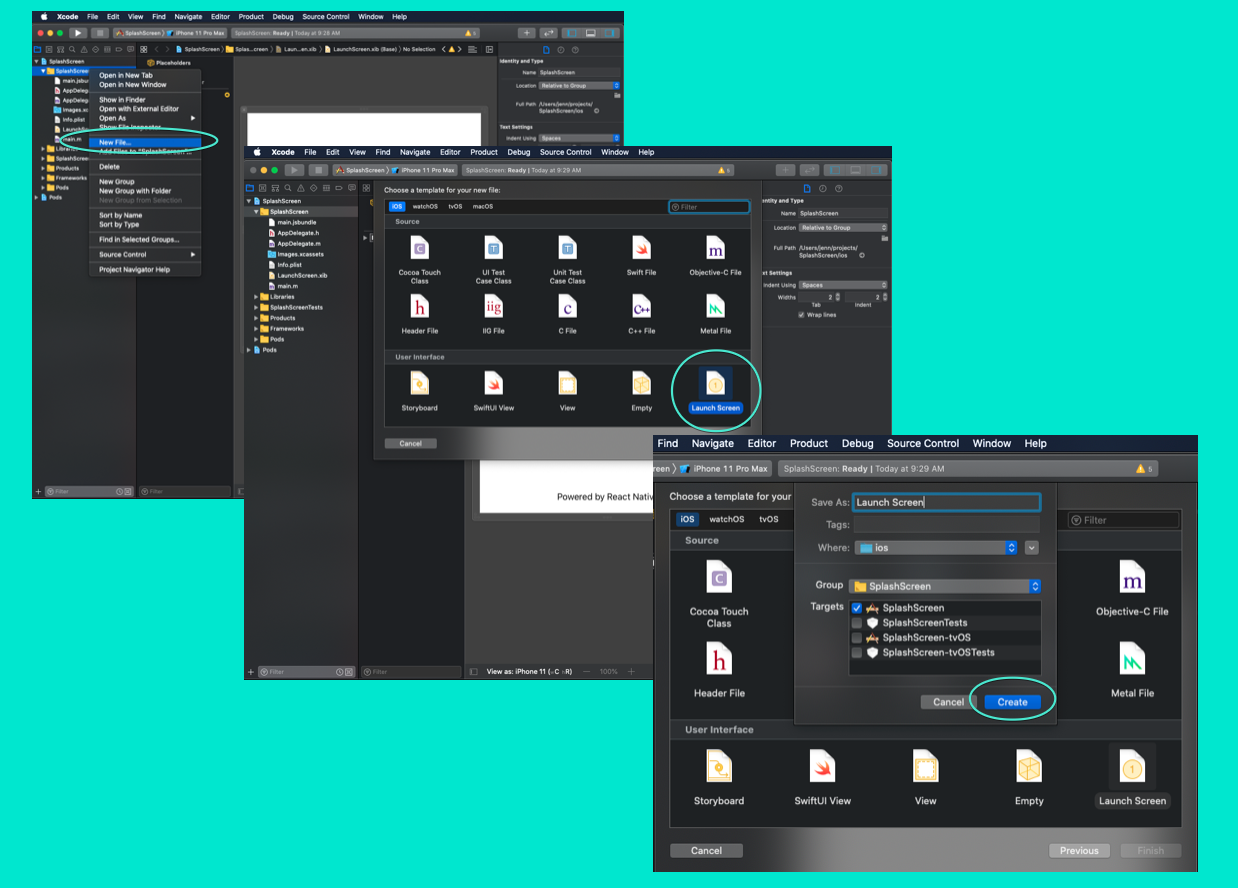Select IIG File template in middle window
This screenshot has width=1238, height=888.
pyautogui.click(x=493, y=314)
